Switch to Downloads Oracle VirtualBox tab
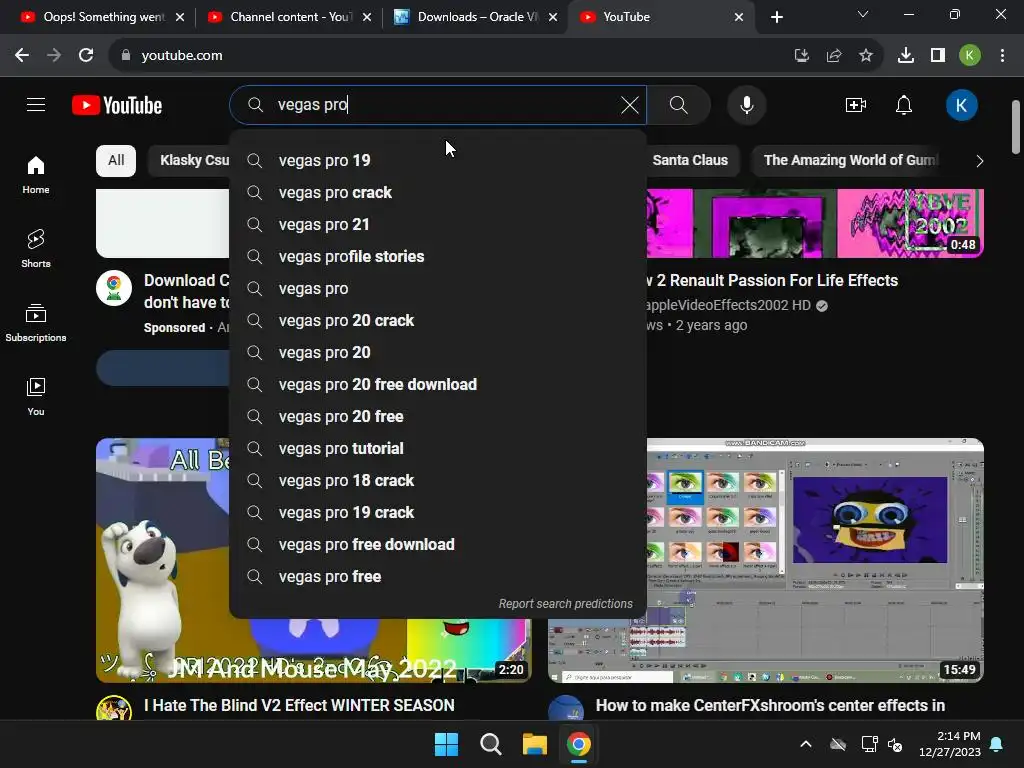 pos(476,17)
